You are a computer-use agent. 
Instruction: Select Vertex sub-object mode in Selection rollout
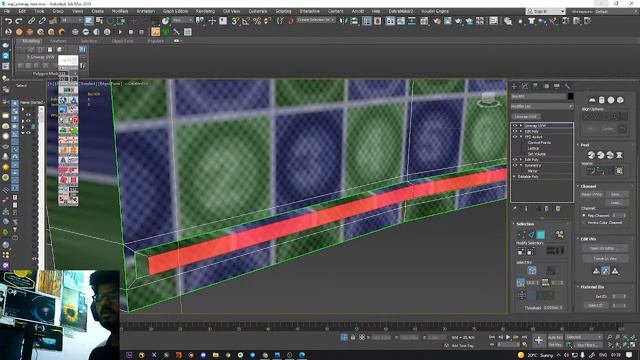click(x=522, y=234)
